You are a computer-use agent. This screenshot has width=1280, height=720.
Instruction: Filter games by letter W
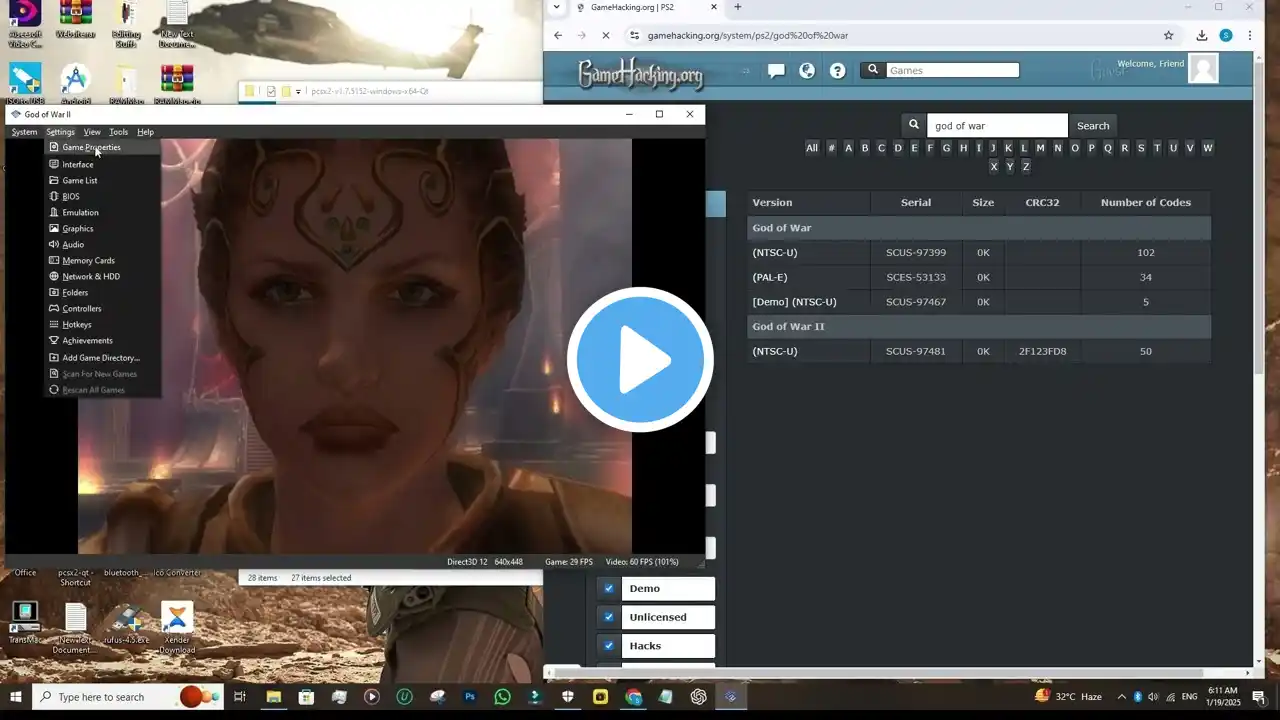tap(1207, 148)
